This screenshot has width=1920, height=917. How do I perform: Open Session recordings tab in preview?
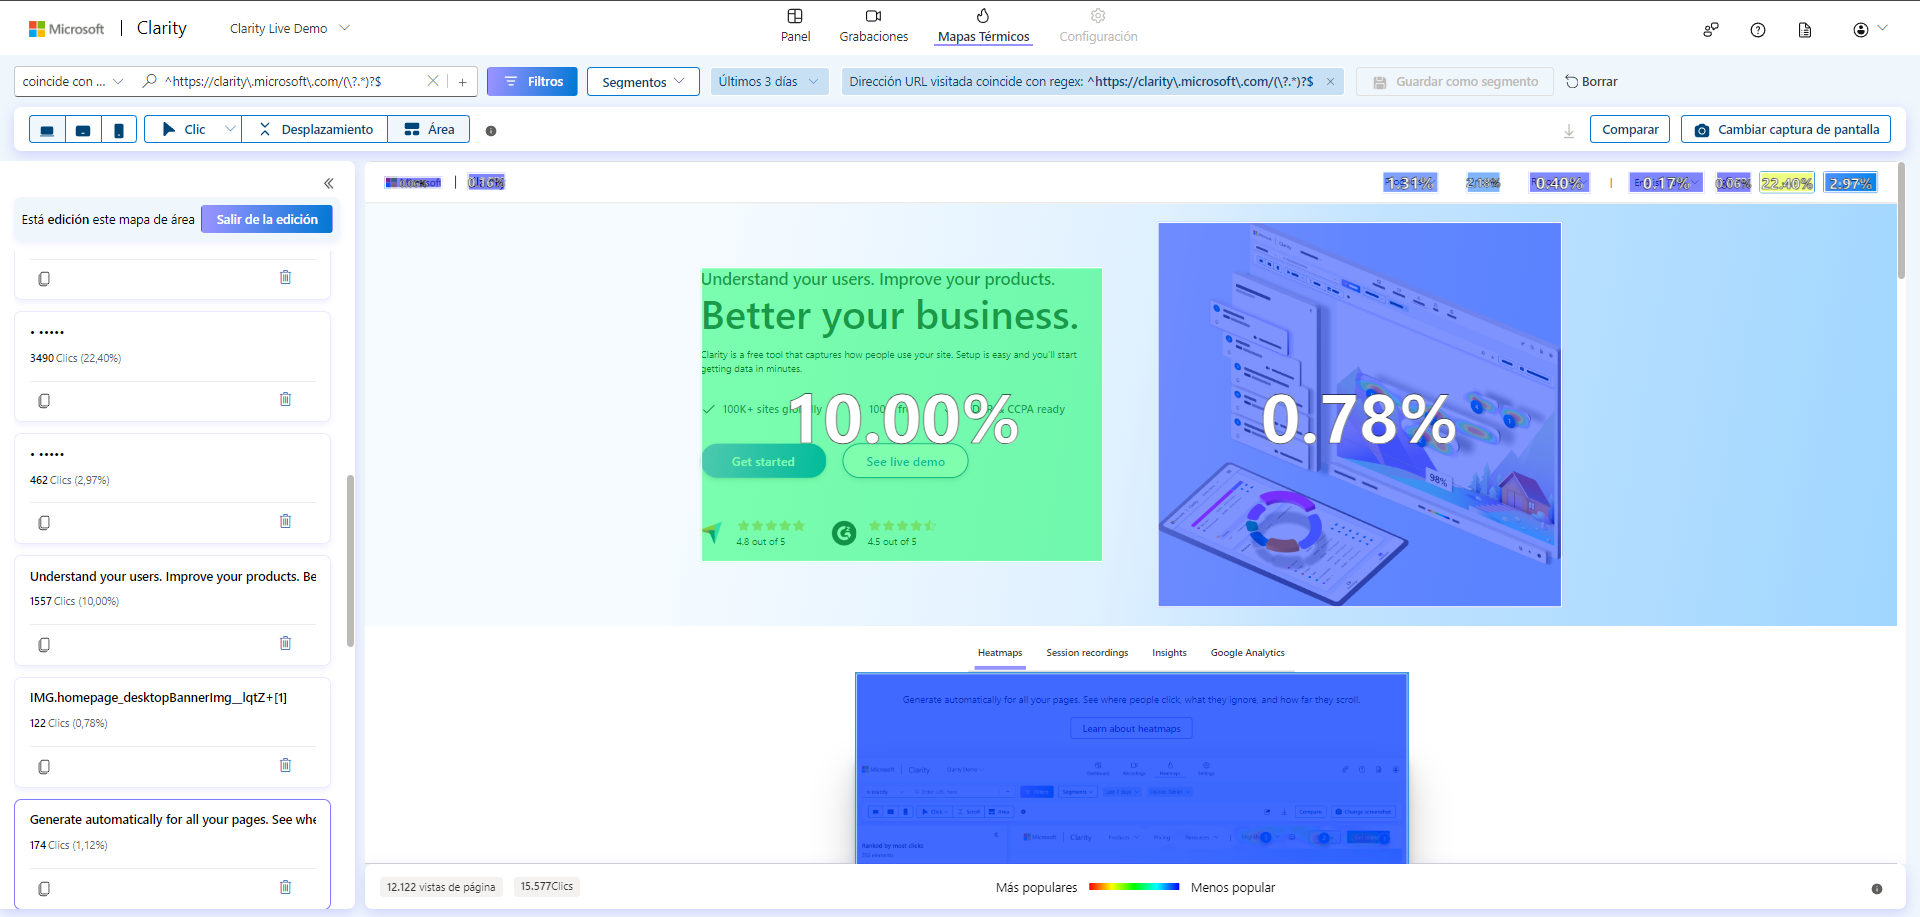[x=1087, y=653]
